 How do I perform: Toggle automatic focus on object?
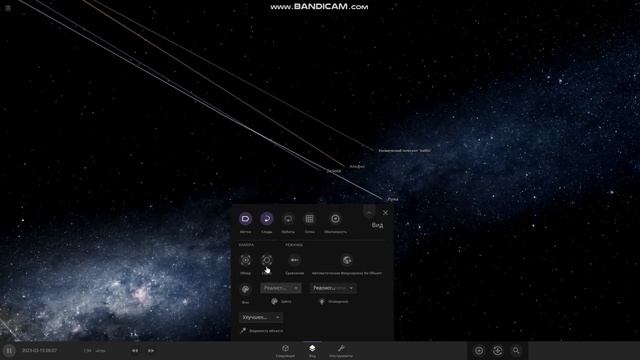pos(347,260)
